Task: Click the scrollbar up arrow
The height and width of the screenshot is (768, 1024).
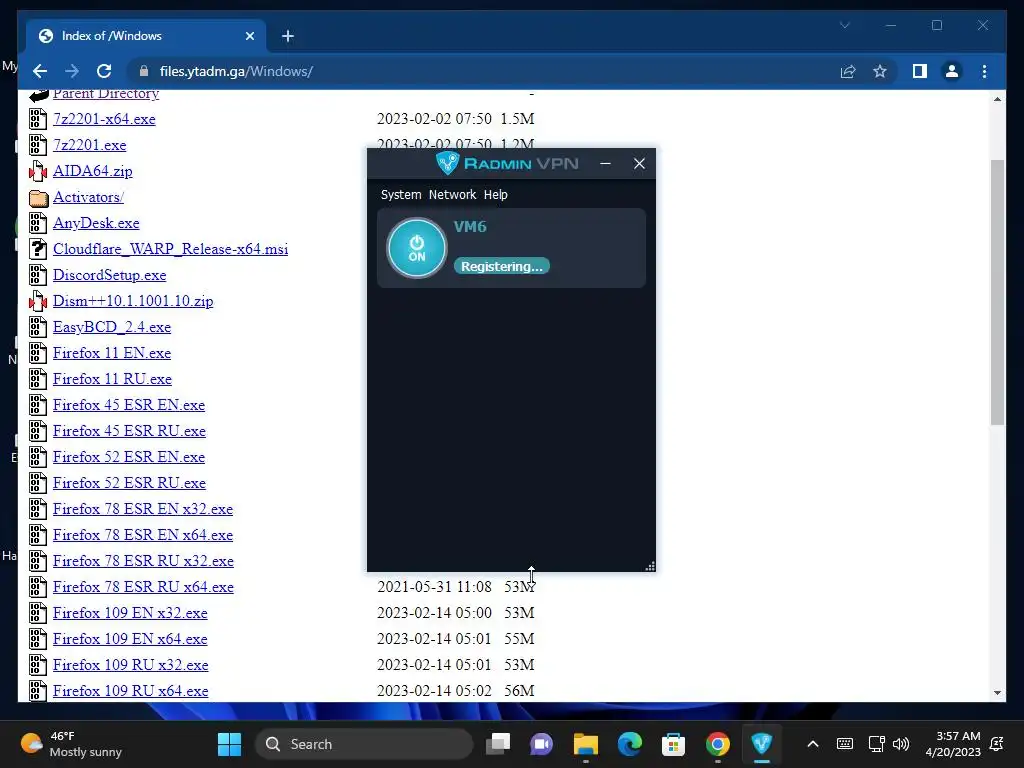Action: tap(997, 99)
